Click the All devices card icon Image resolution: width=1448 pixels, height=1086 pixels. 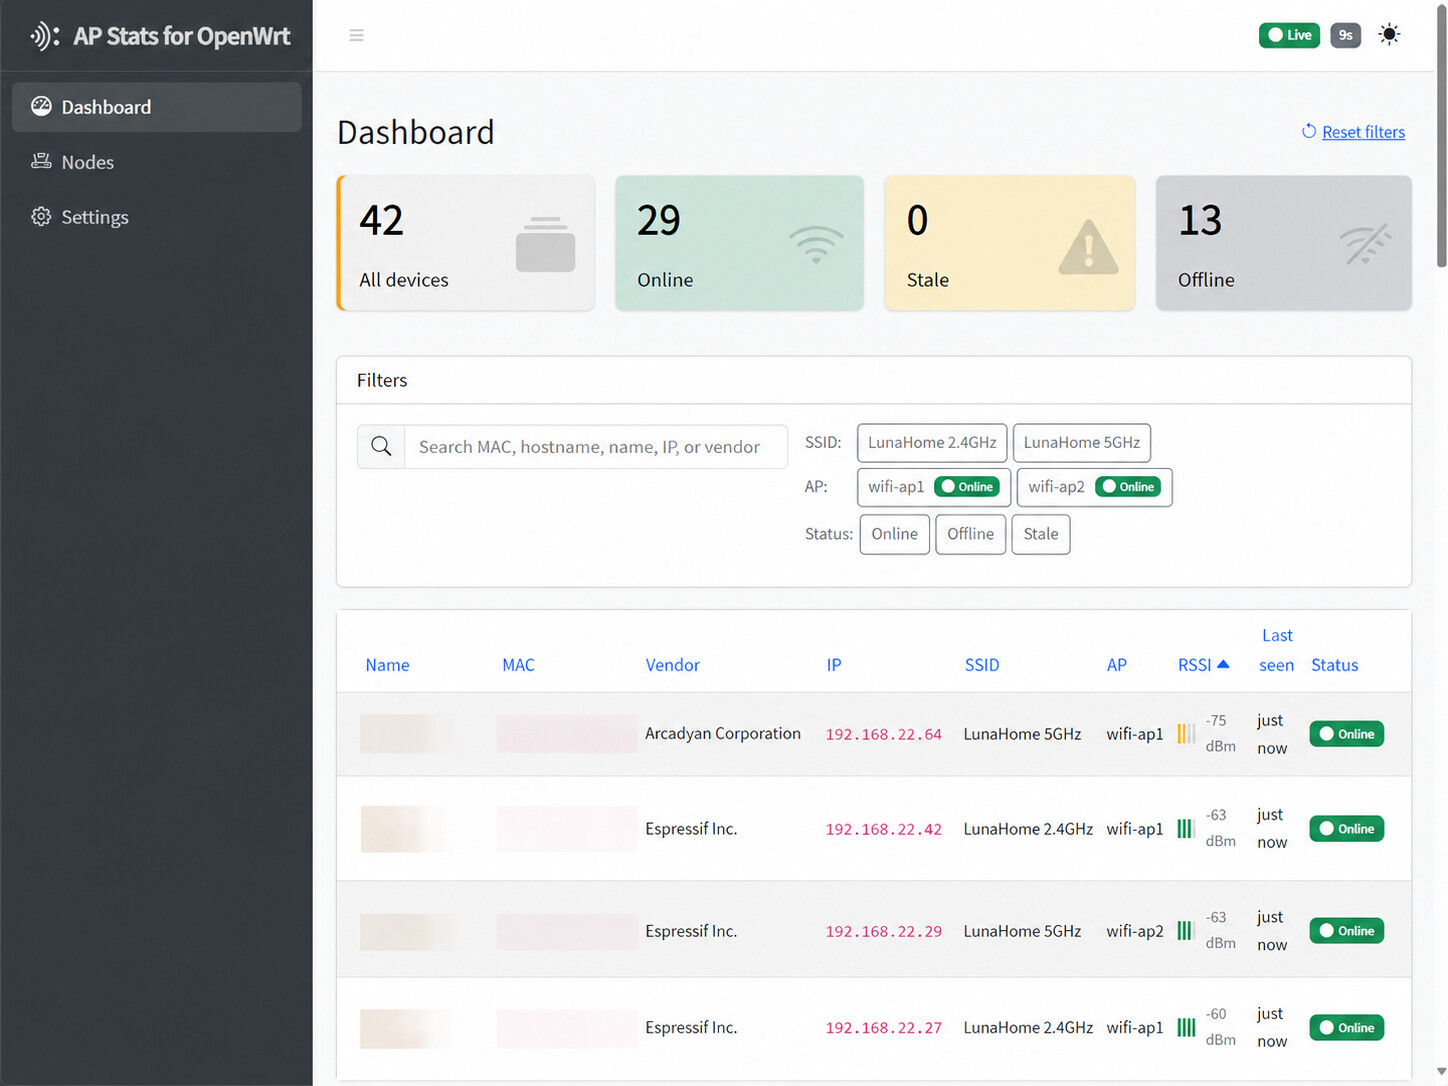(x=545, y=244)
